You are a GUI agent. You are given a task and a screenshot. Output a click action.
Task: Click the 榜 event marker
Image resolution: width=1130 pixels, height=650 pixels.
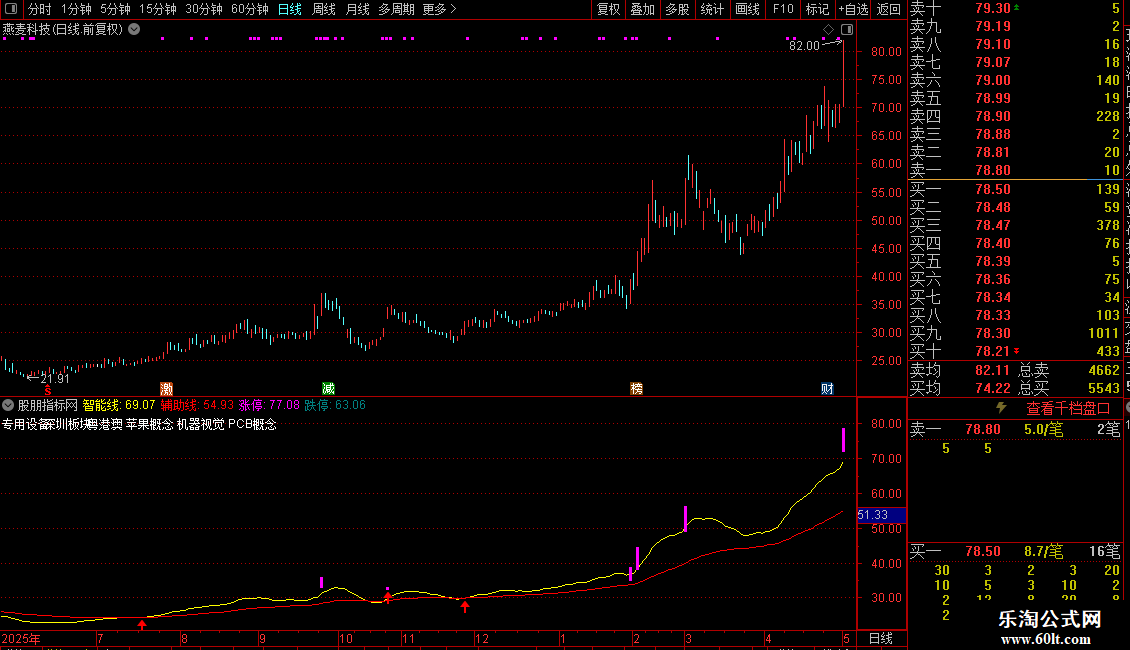point(636,389)
